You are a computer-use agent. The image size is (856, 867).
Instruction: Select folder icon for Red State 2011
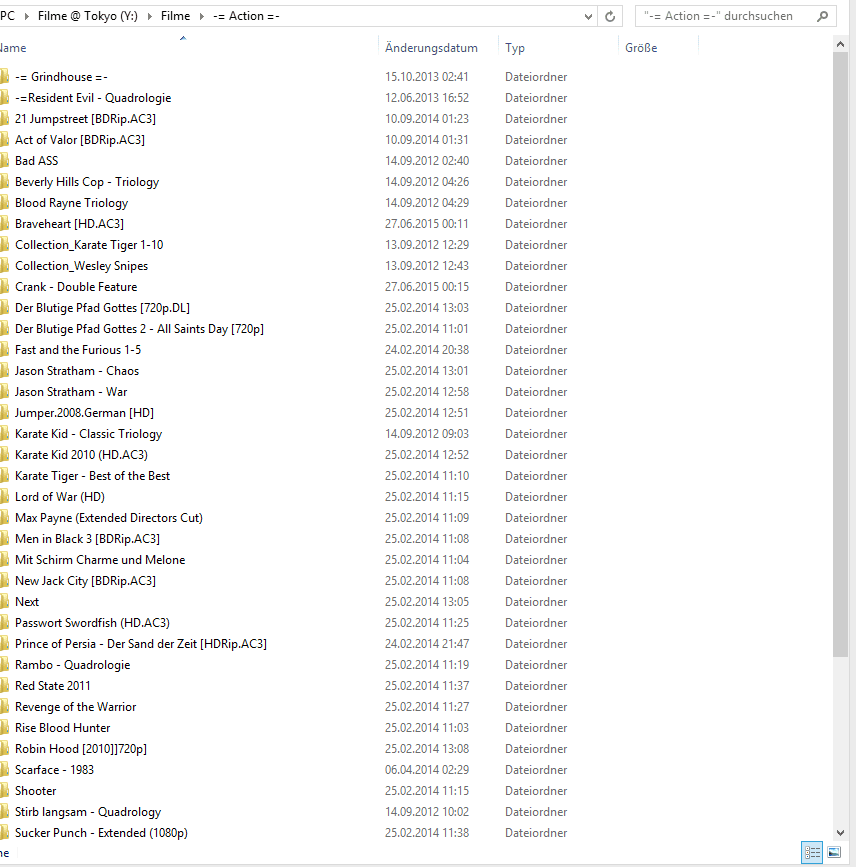(4, 686)
